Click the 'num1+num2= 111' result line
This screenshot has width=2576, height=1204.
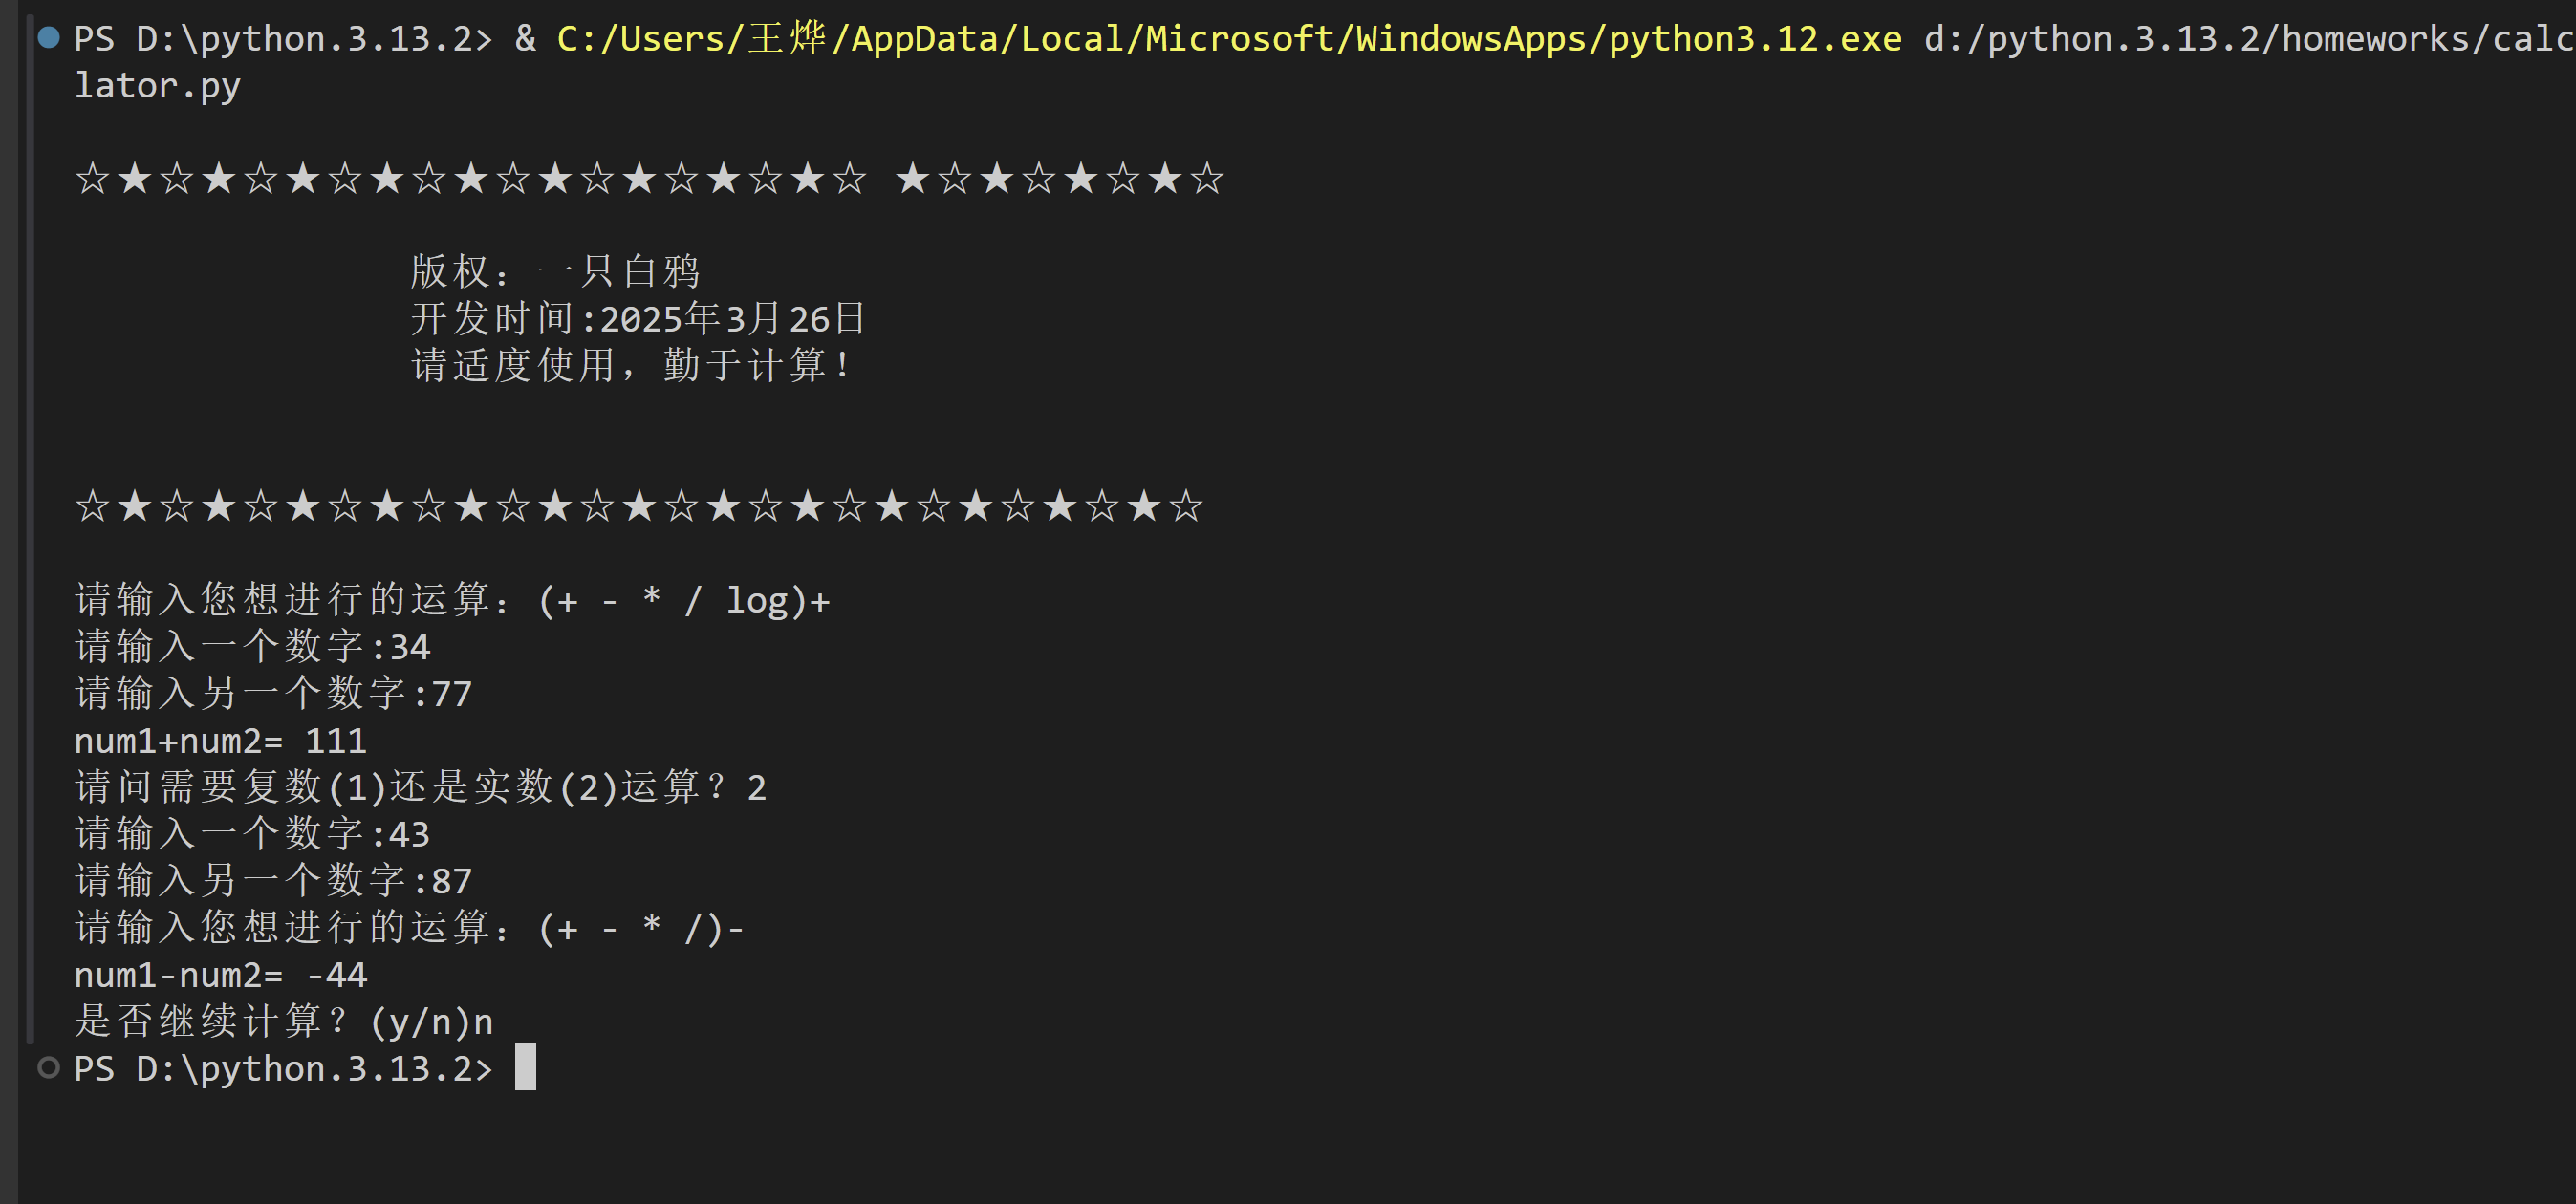(220, 741)
